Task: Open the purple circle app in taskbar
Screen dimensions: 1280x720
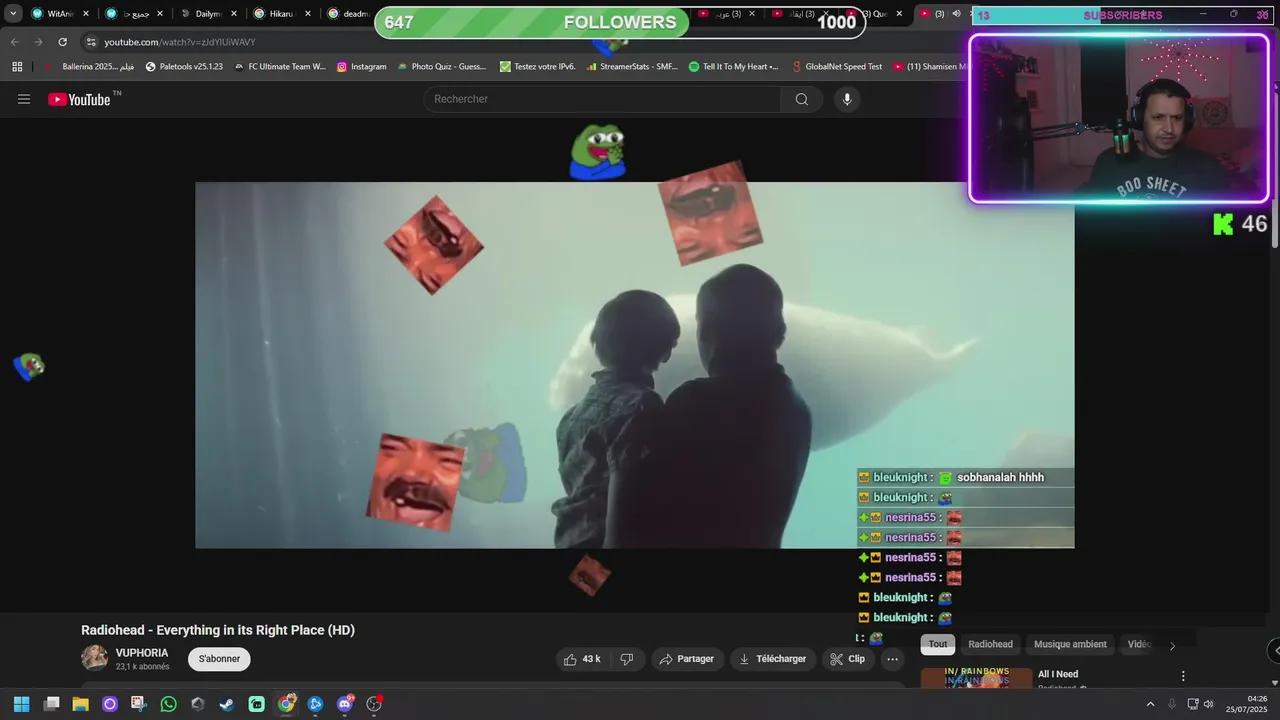Action: pos(110,704)
